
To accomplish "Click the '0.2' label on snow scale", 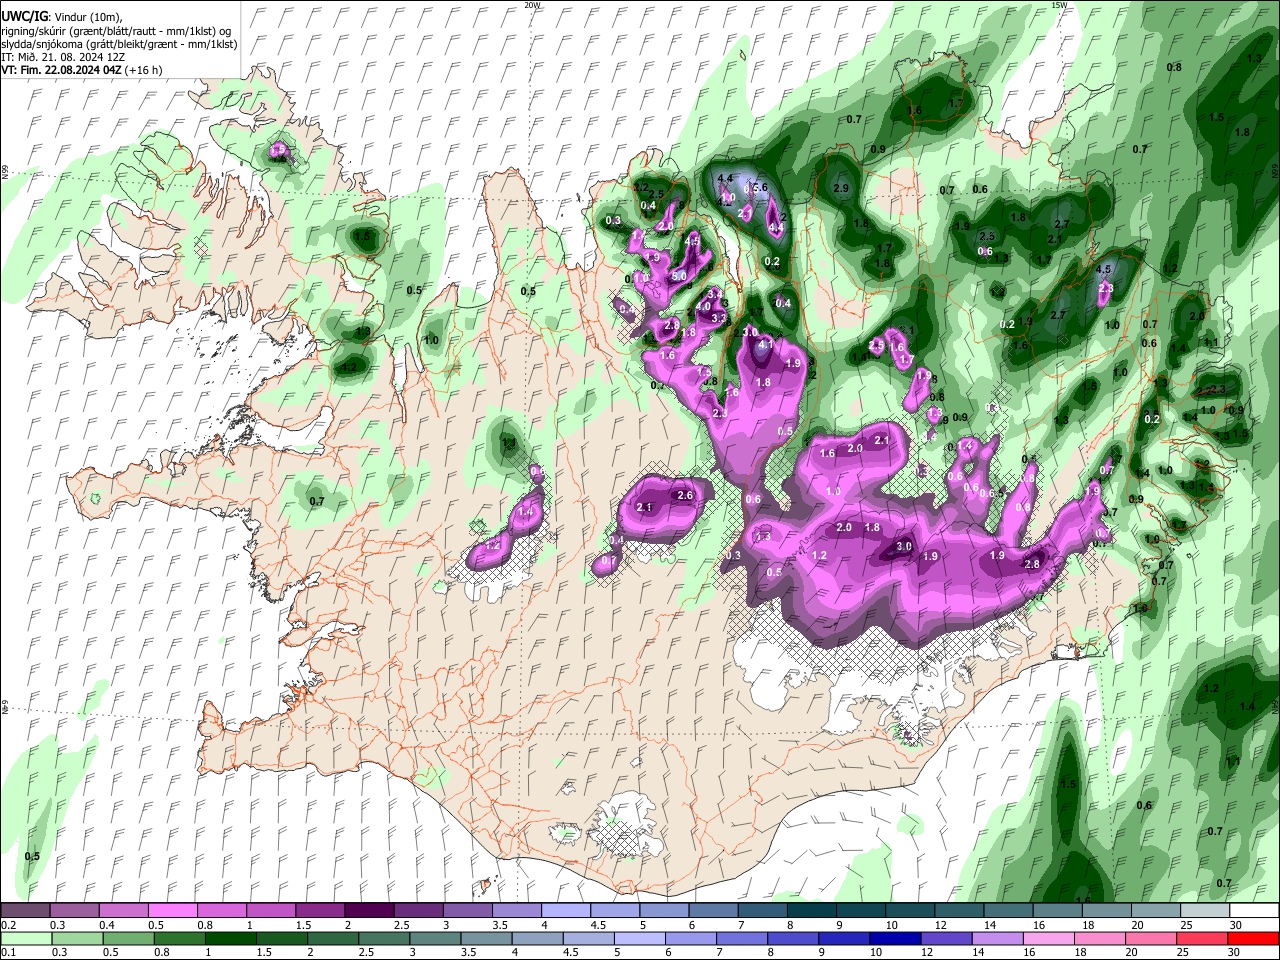I will click(x=8, y=925).
